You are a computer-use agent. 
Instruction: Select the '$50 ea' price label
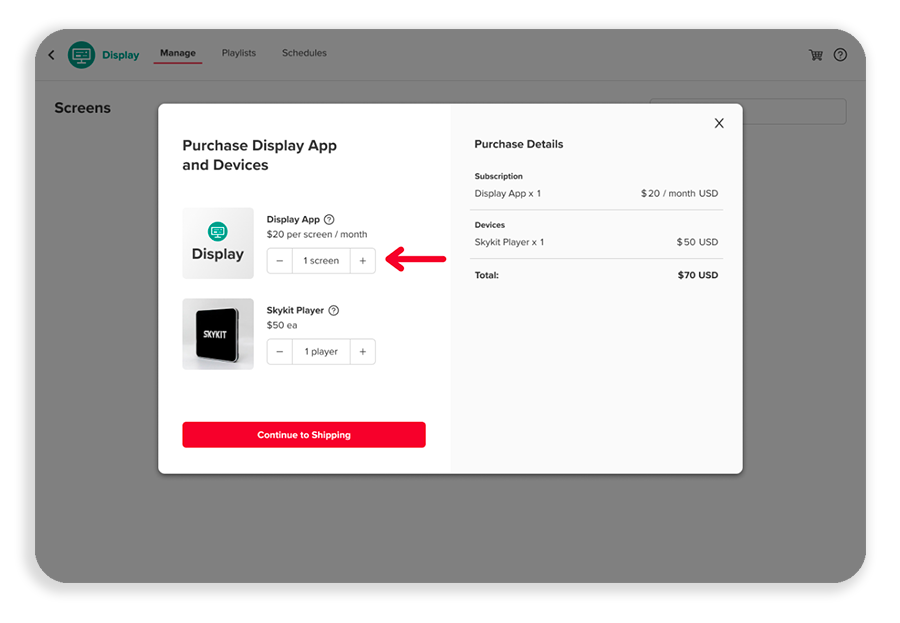[282, 325]
